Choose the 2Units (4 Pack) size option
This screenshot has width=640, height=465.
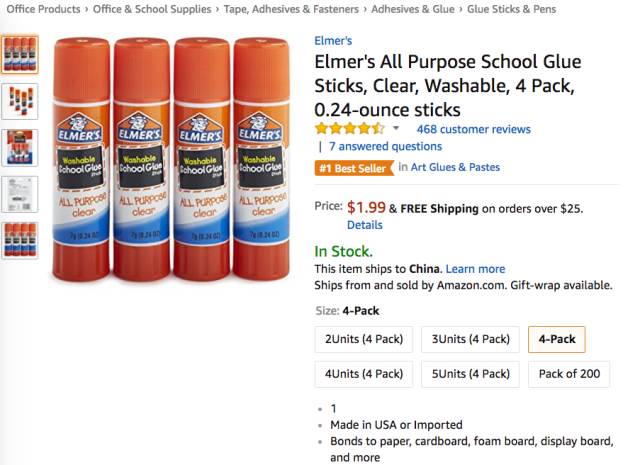pyautogui.click(x=363, y=339)
